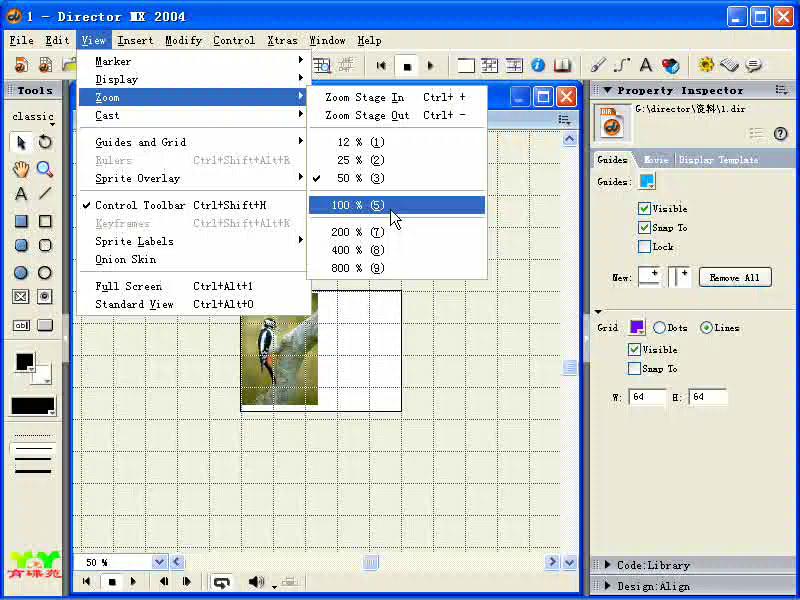Viewport: 800px width, 600px height.
Task: Uncheck Guides Snap To checkbox
Action: (644, 228)
